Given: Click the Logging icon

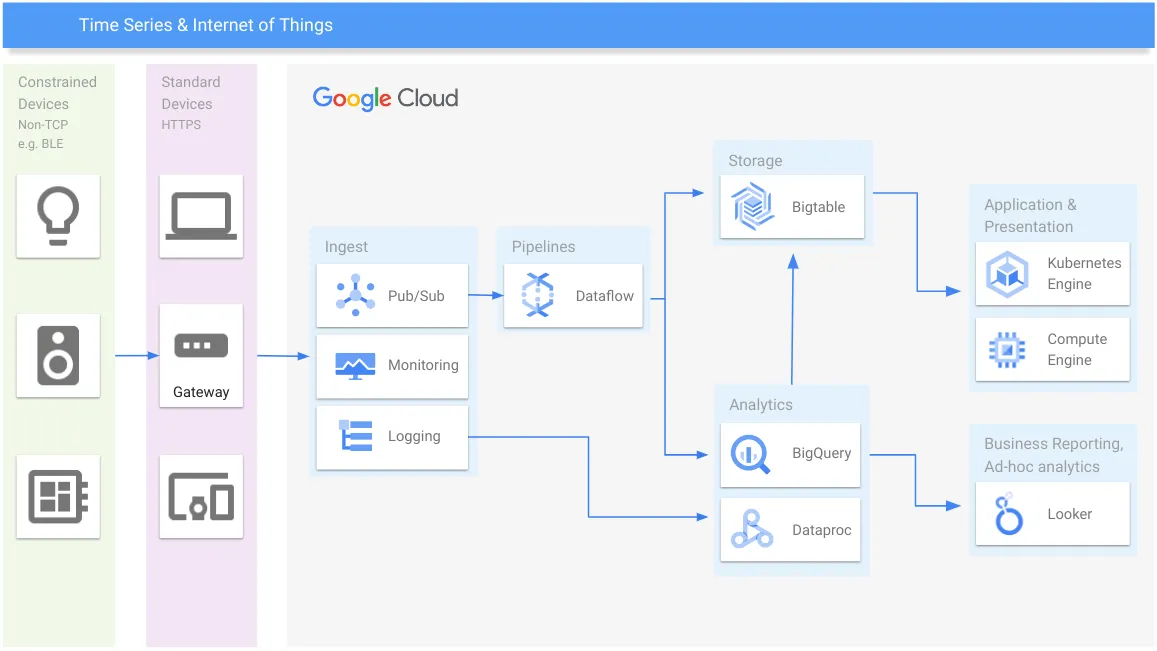Looking at the screenshot, I should tap(356, 435).
